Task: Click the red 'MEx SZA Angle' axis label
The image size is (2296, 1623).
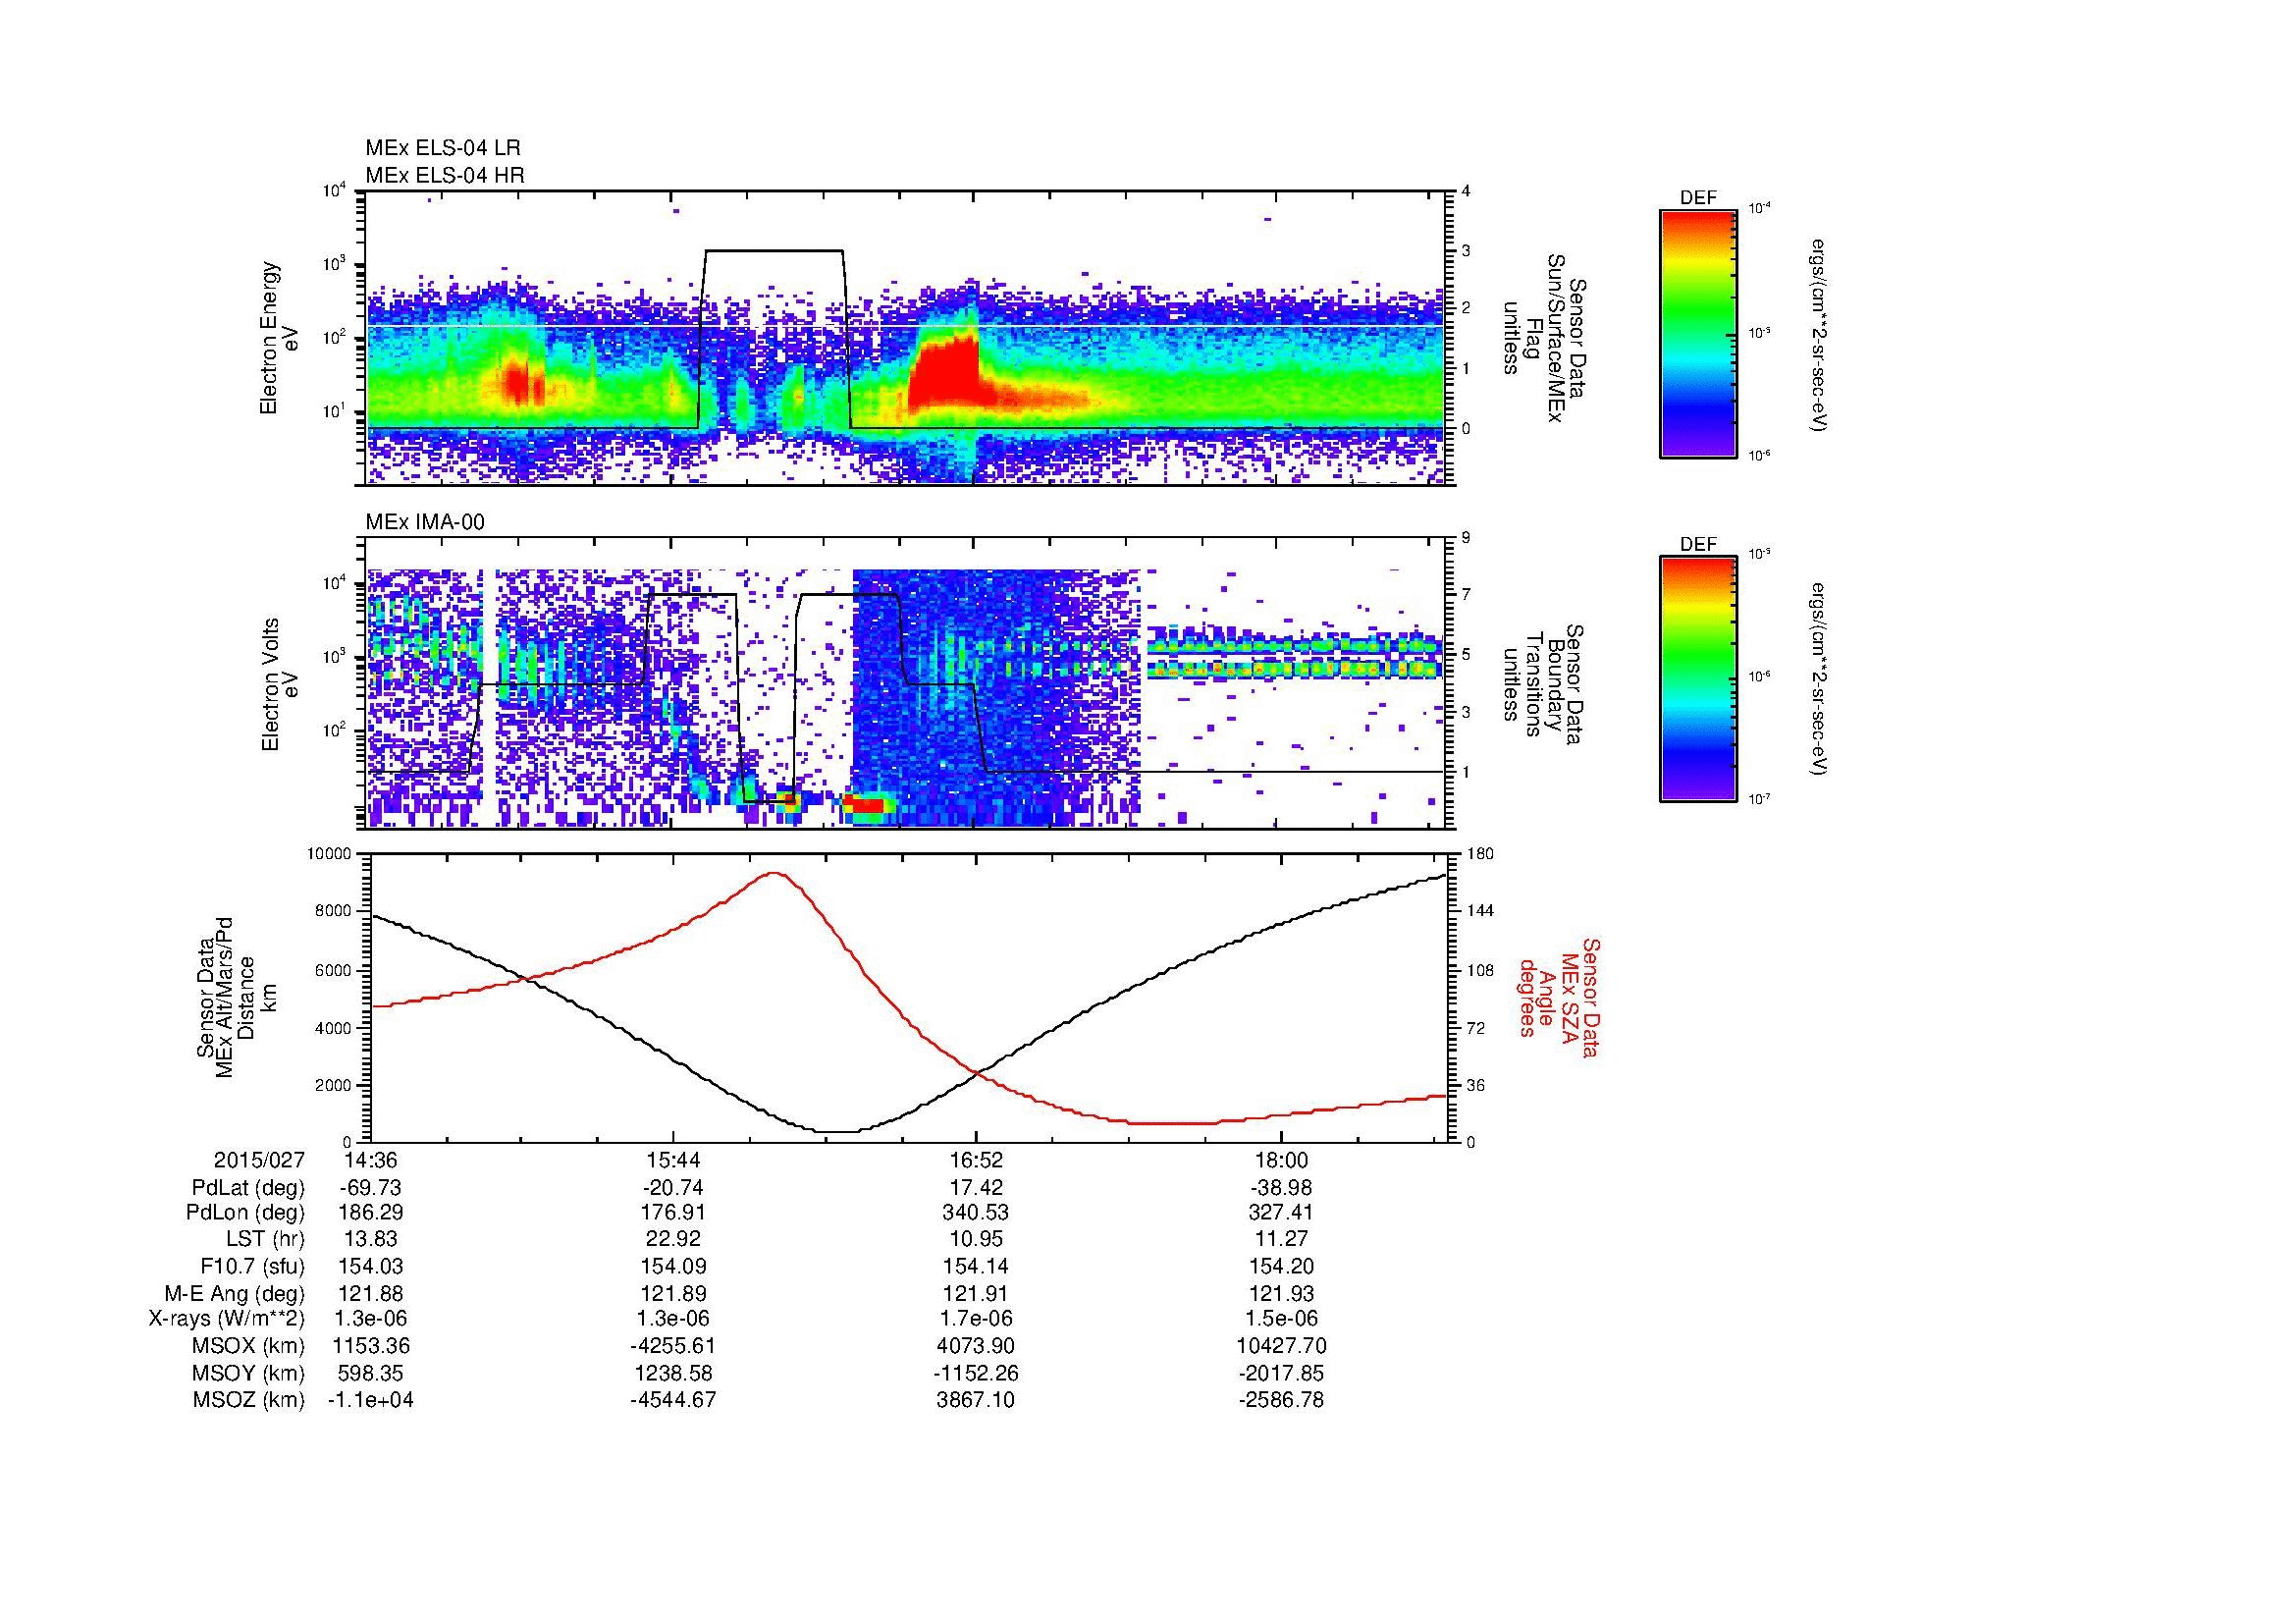Action: 1560,997
